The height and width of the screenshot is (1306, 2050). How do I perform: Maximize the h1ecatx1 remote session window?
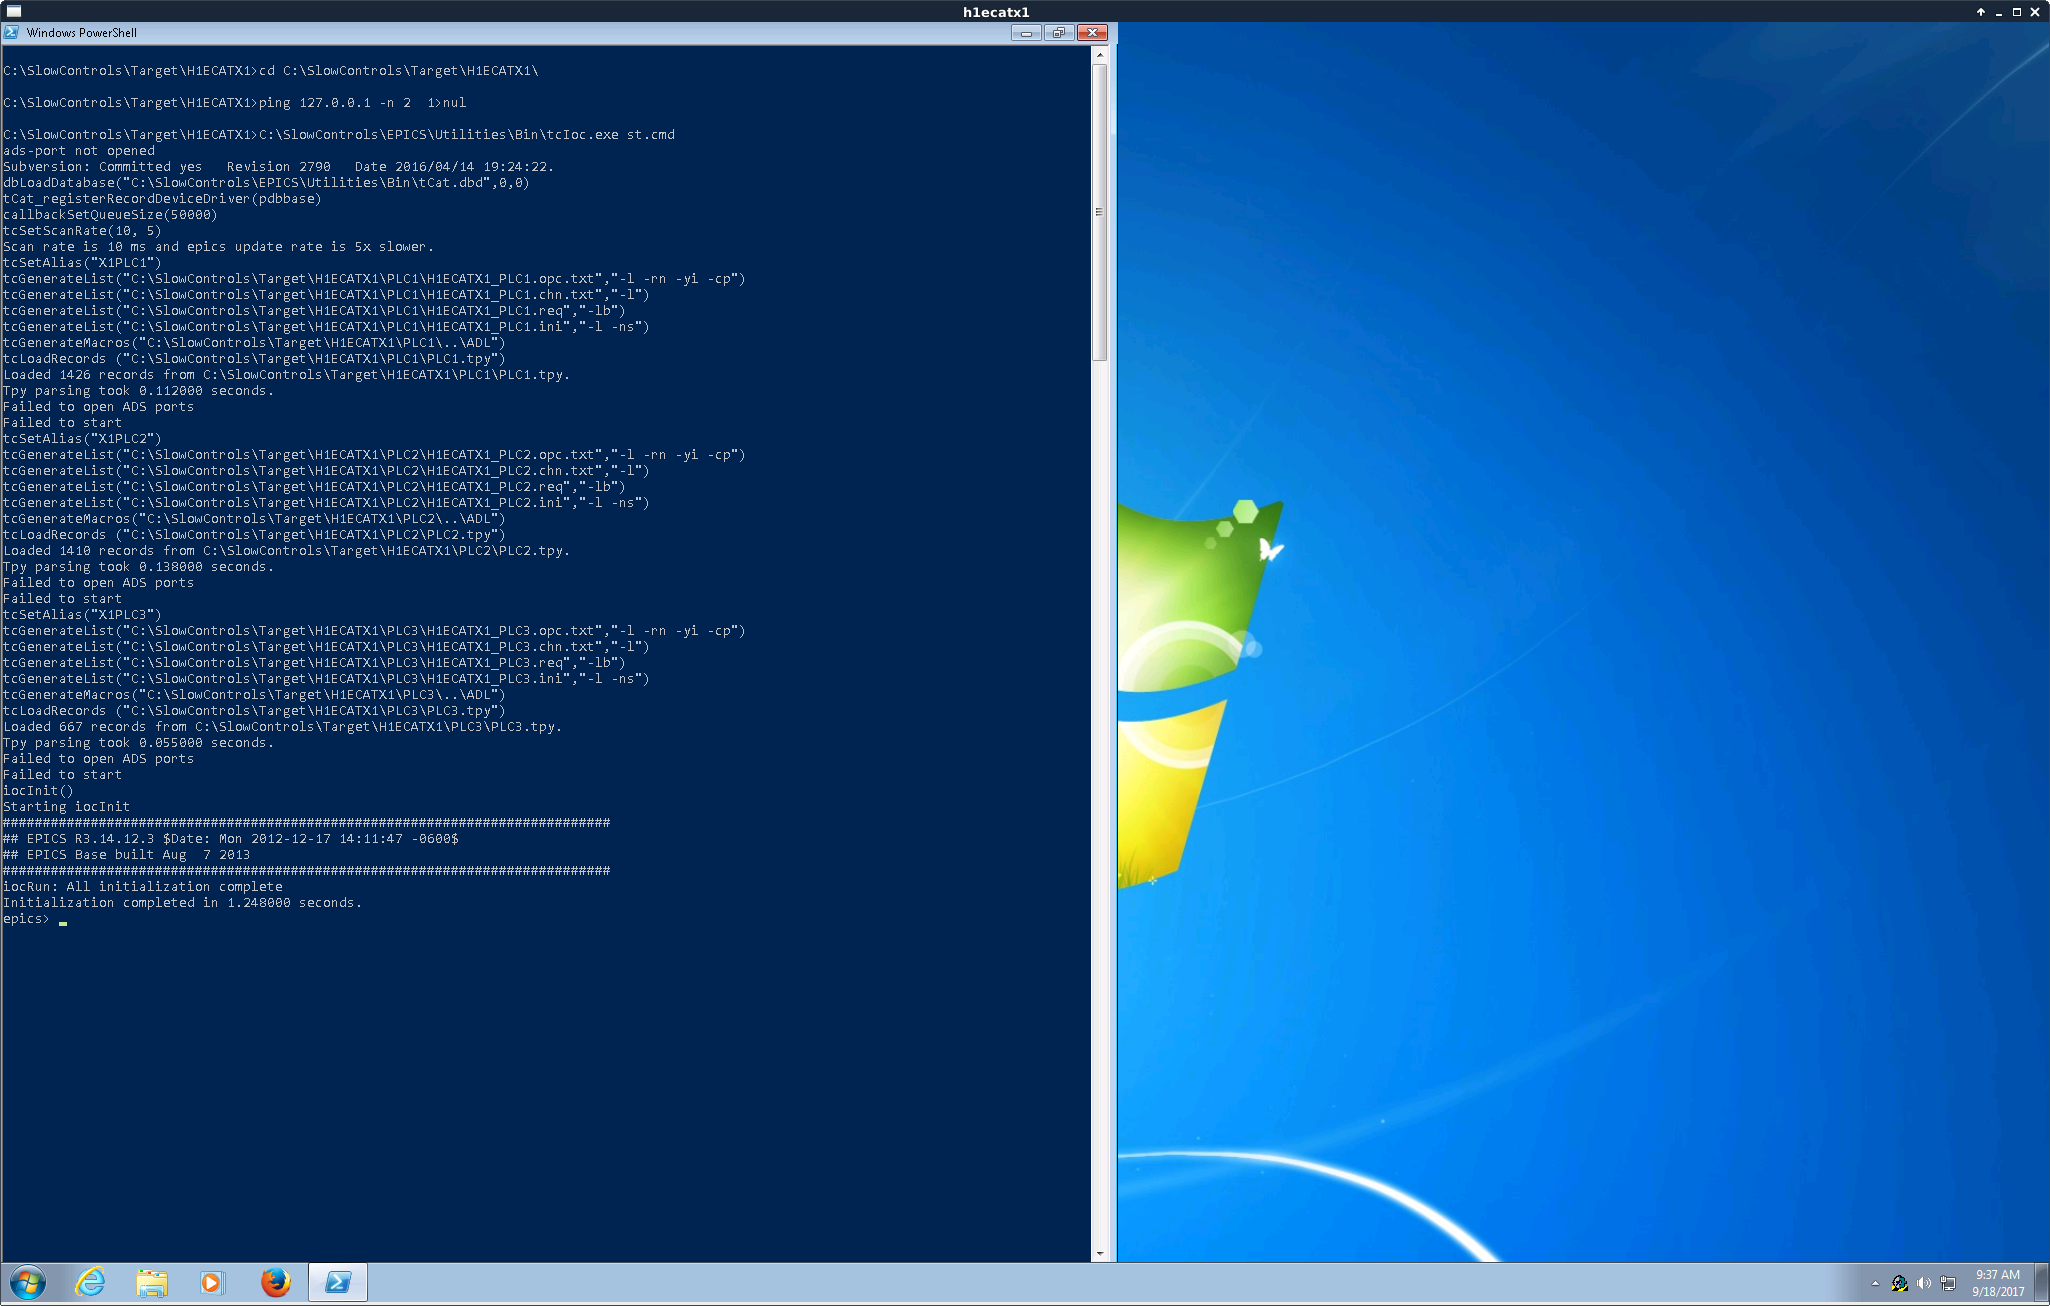[2016, 12]
